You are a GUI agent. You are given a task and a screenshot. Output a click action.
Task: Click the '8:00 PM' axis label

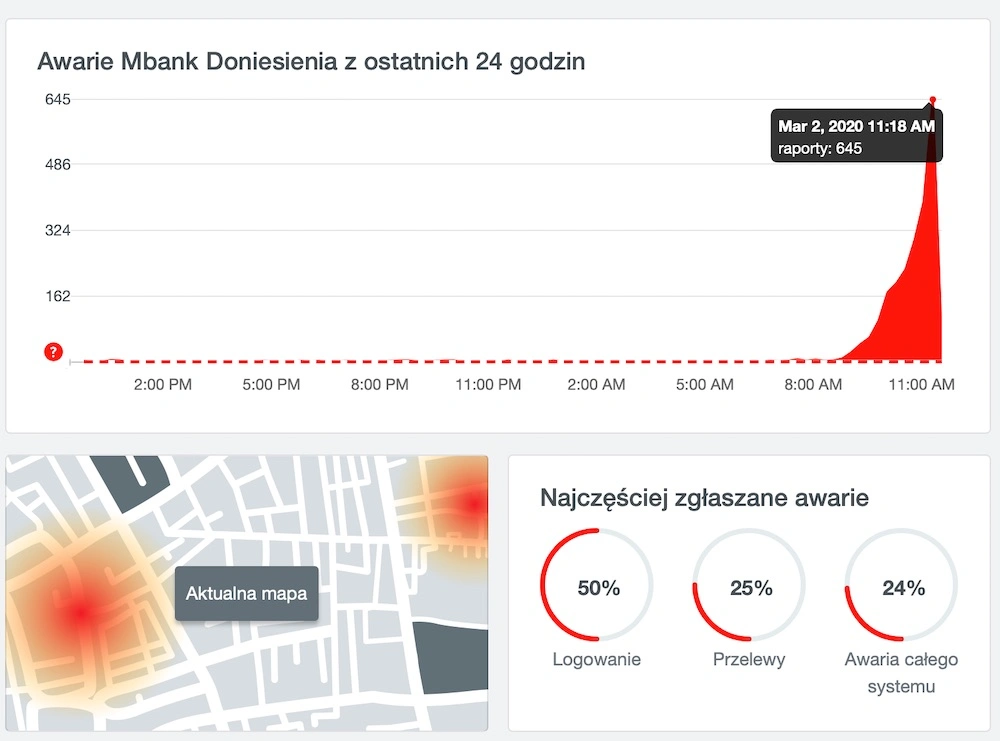click(379, 385)
